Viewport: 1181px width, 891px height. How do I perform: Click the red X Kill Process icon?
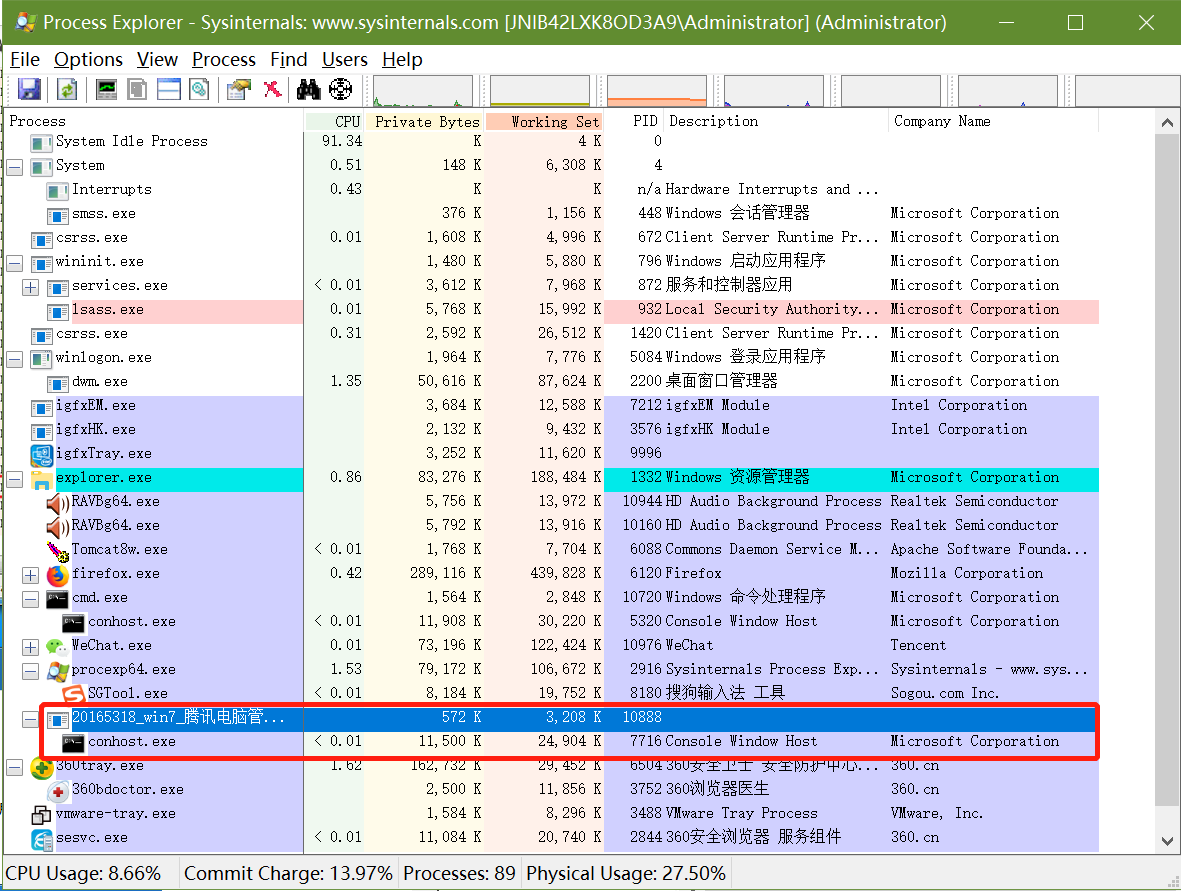[272, 90]
